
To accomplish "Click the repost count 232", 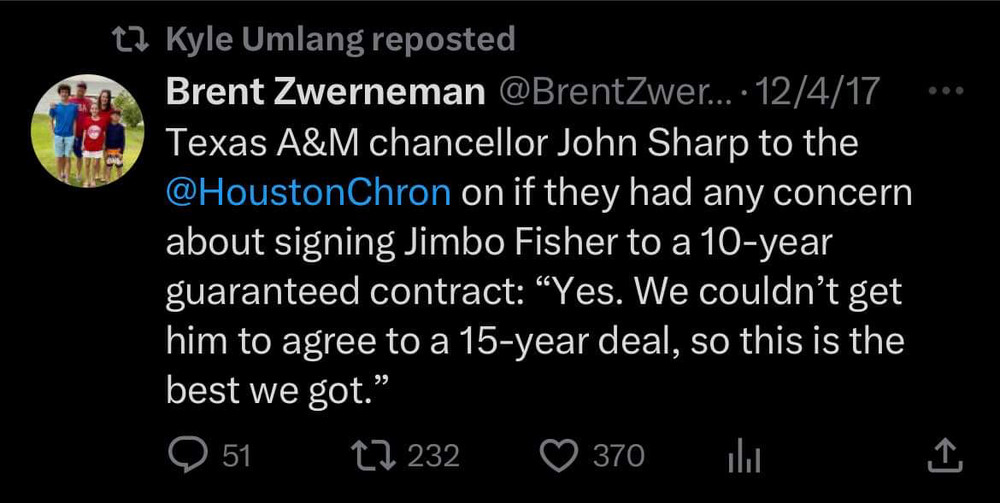I will [x=432, y=456].
